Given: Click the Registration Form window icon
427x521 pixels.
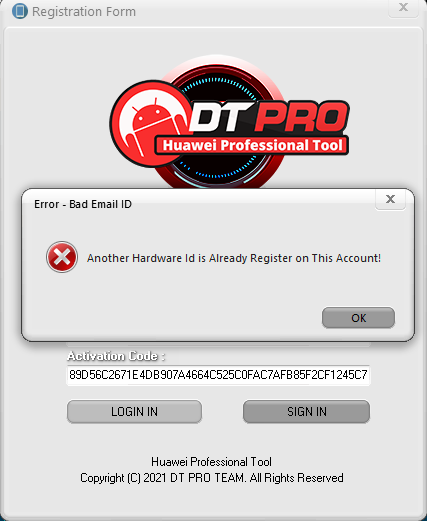Looking at the screenshot, I should pyautogui.click(x=20, y=11).
